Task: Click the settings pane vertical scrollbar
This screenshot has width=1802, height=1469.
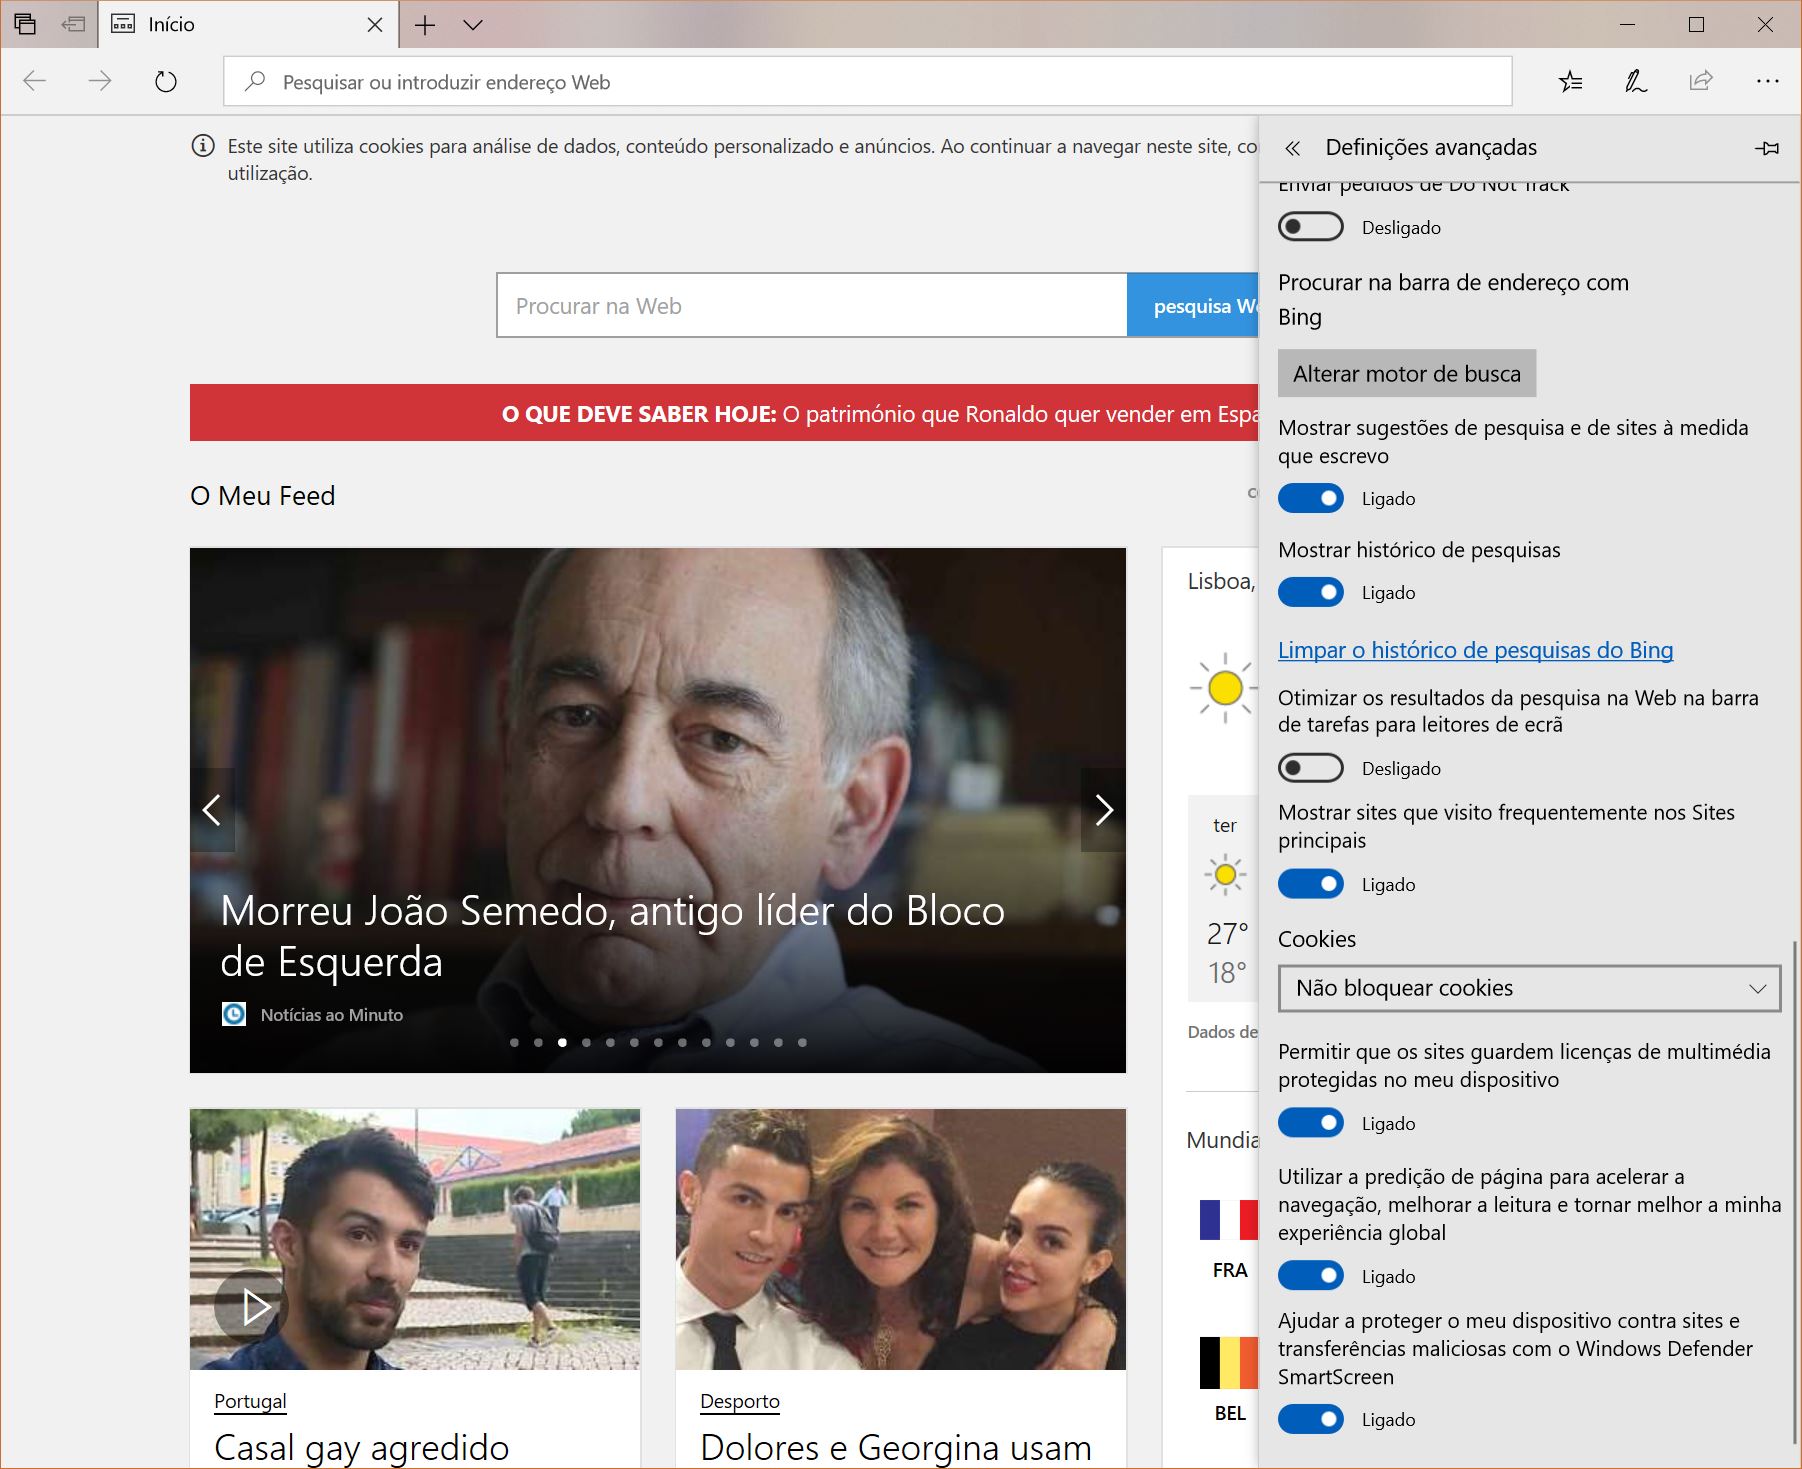Action: point(1795,1192)
